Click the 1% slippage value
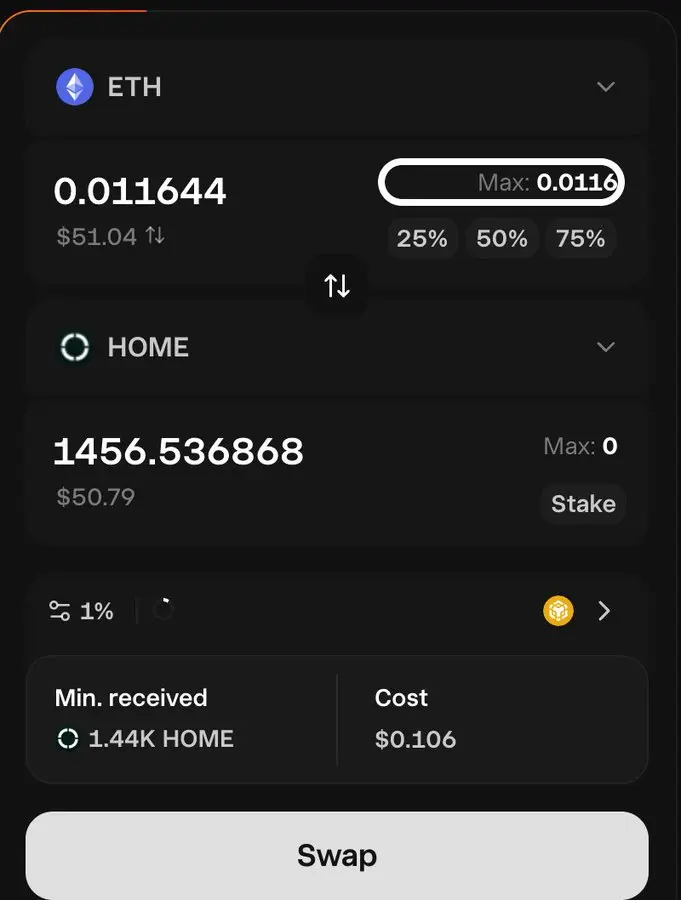Image resolution: width=681 pixels, height=900 pixels. (96, 611)
